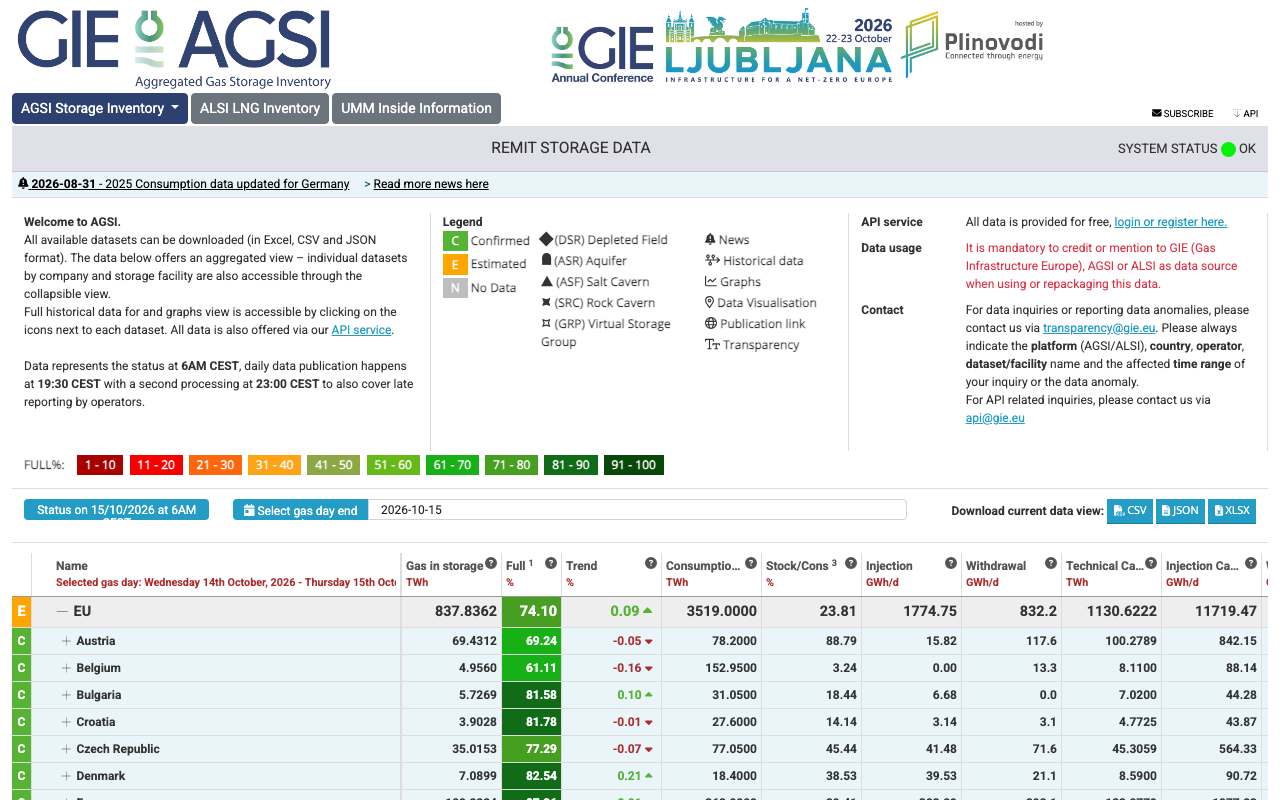Viewport: 1280px width, 800px height.
Task: Click help icon beside Full % column
Action: pyautogui.click(x=551, y=563)
